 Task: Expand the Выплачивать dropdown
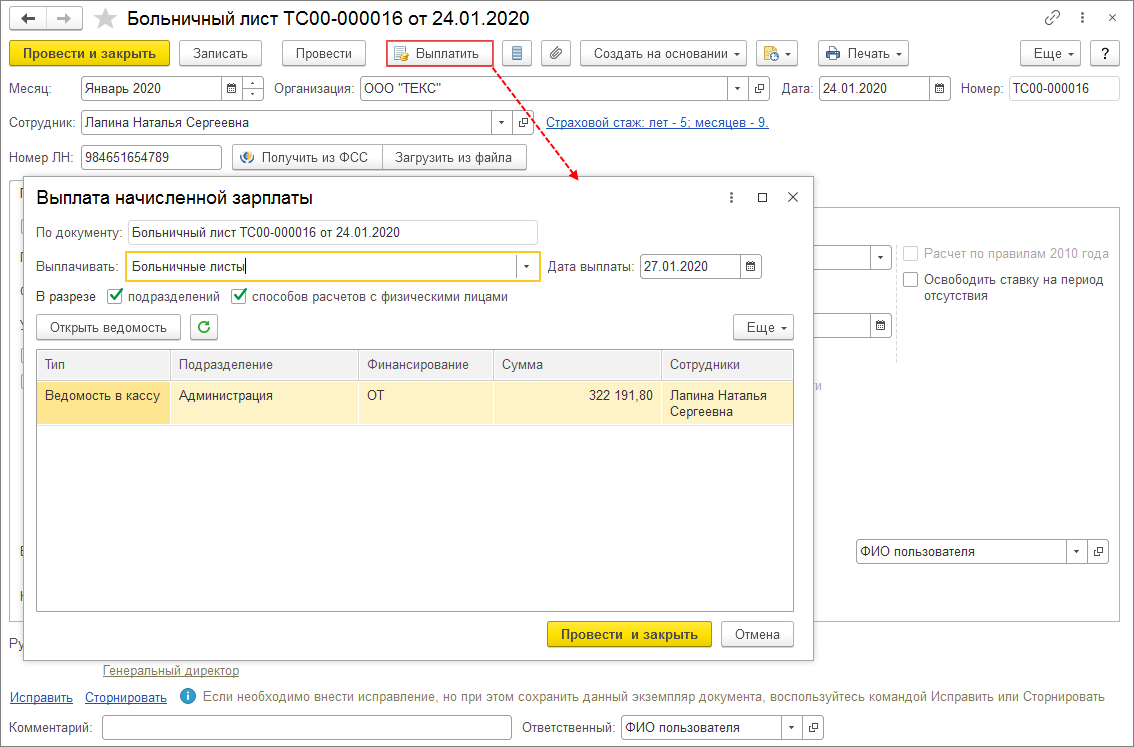click(526, 266)
